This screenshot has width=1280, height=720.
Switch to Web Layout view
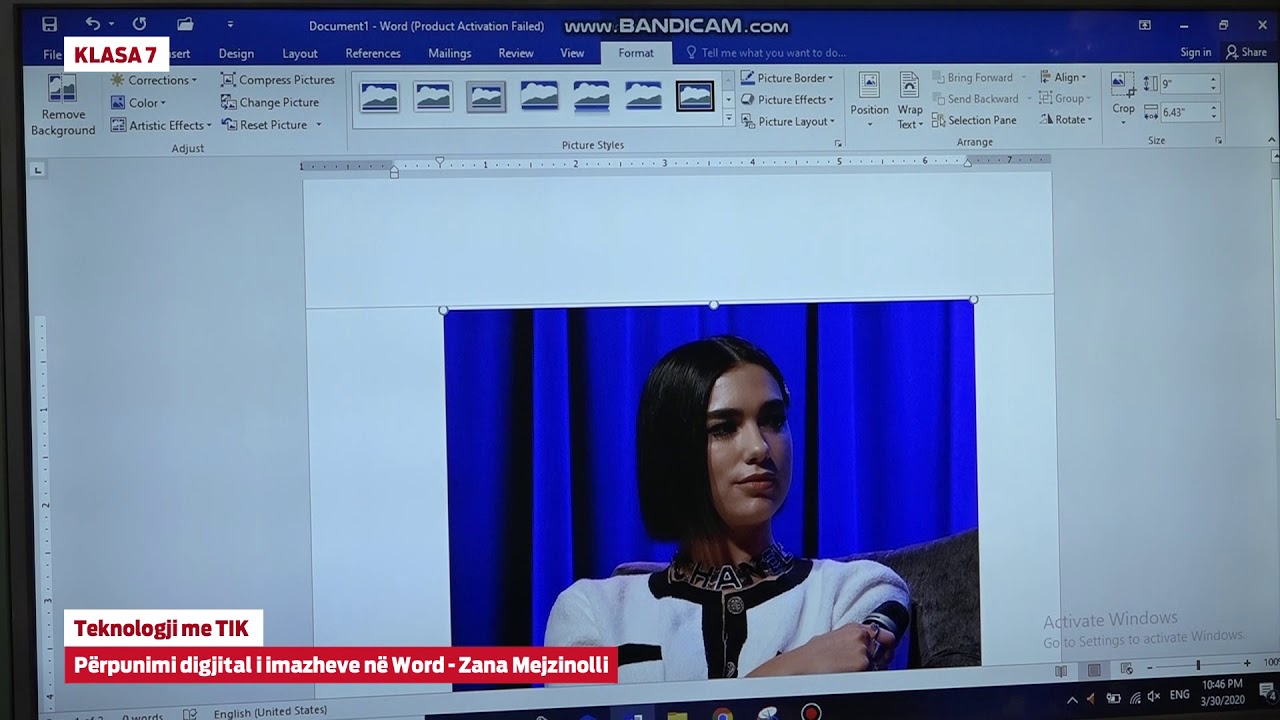pyautogui.click(x=1127, y=668)
